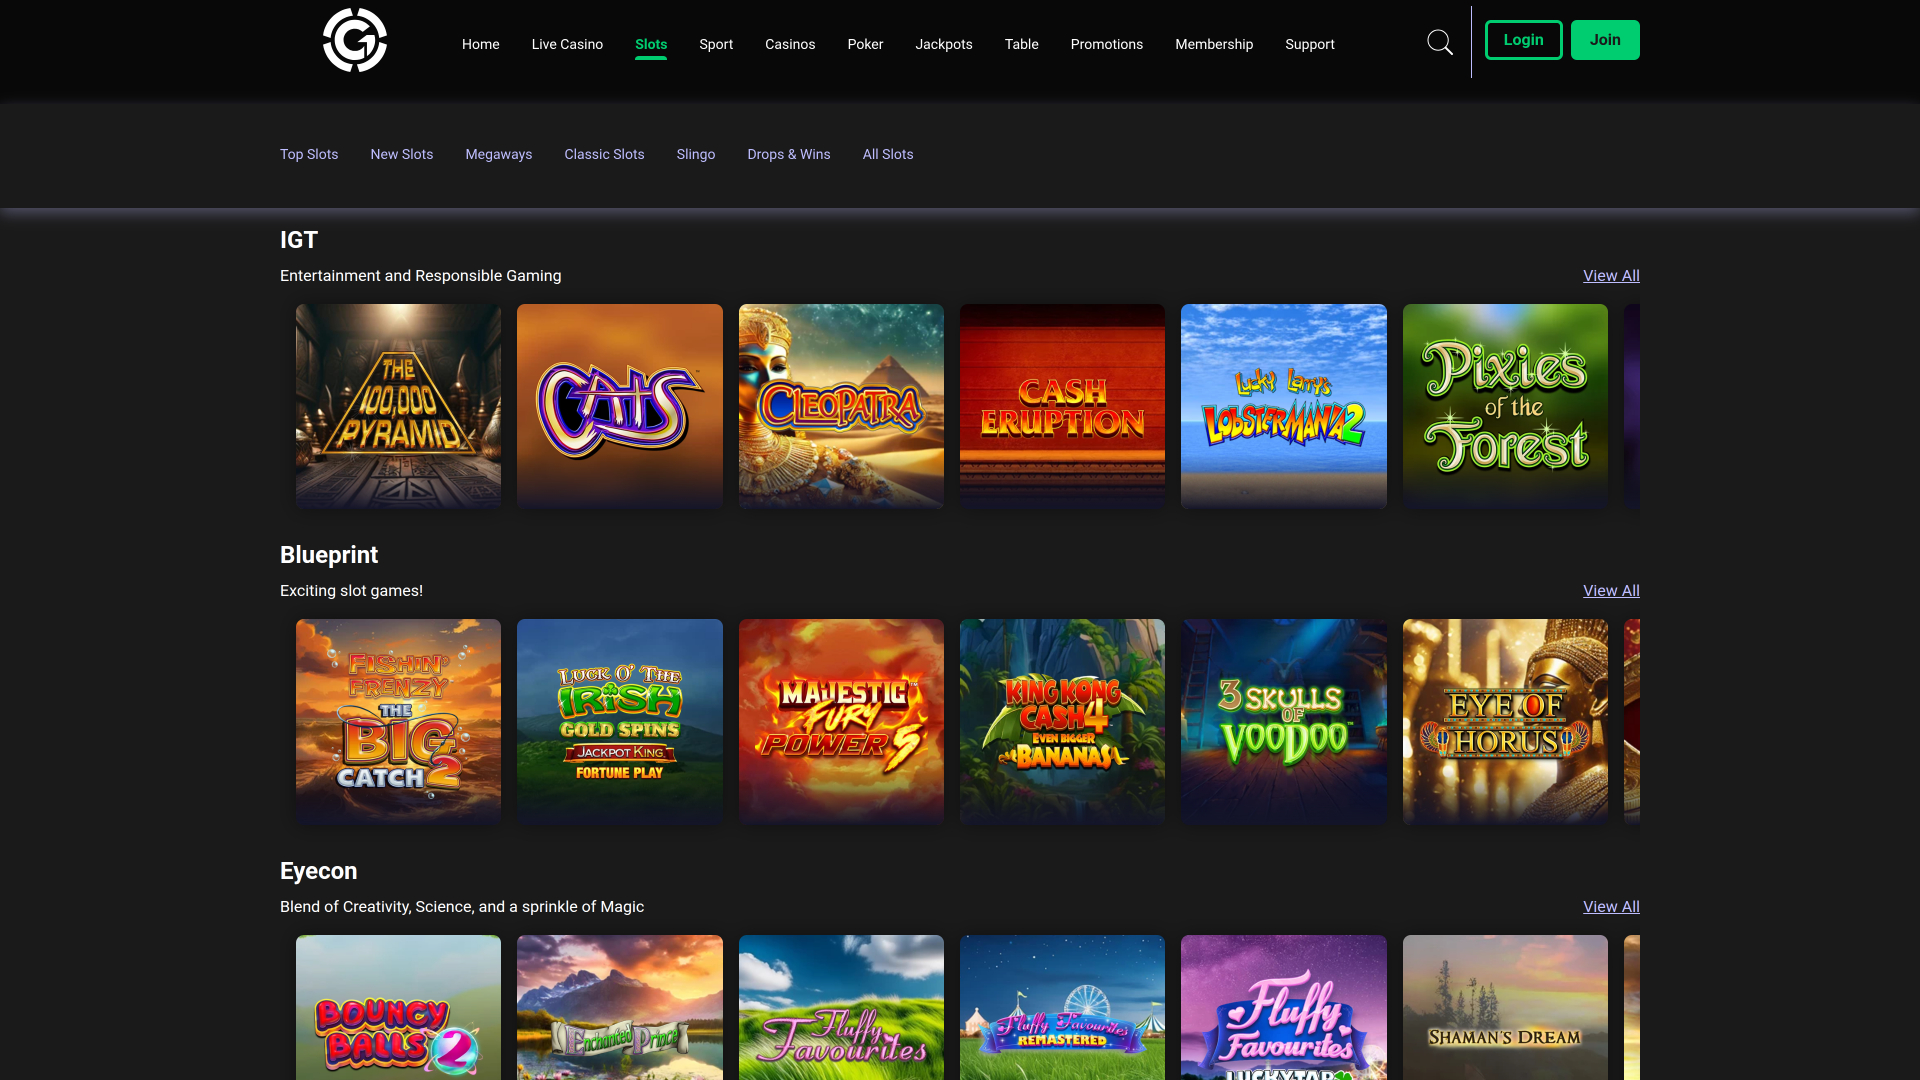Open the Sport section

click(x=716, y=44)
